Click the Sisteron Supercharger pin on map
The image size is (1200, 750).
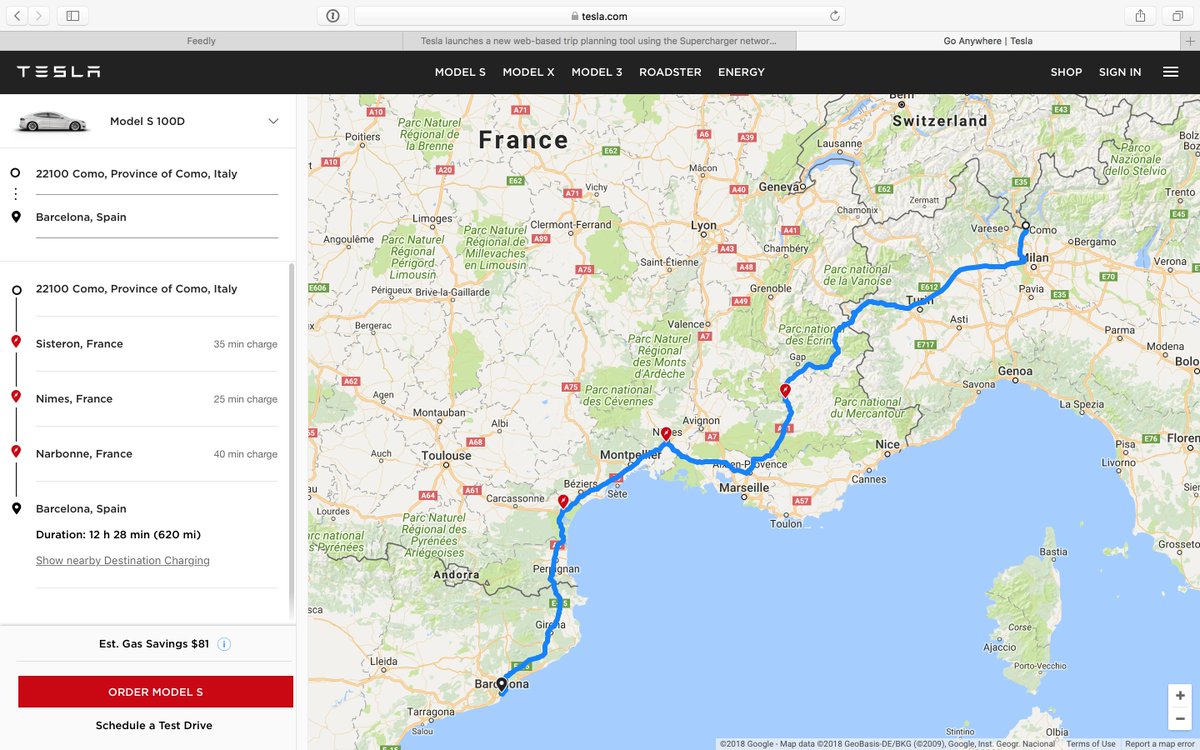coord(785,391)
